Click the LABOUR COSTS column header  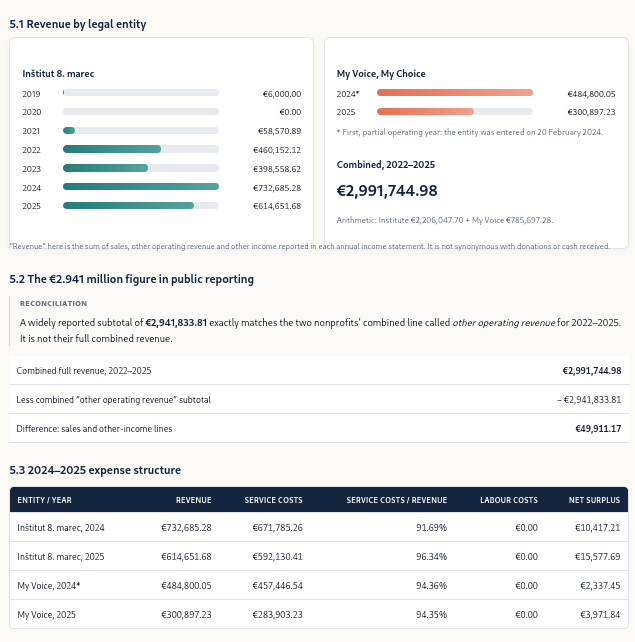coord(509,500)
